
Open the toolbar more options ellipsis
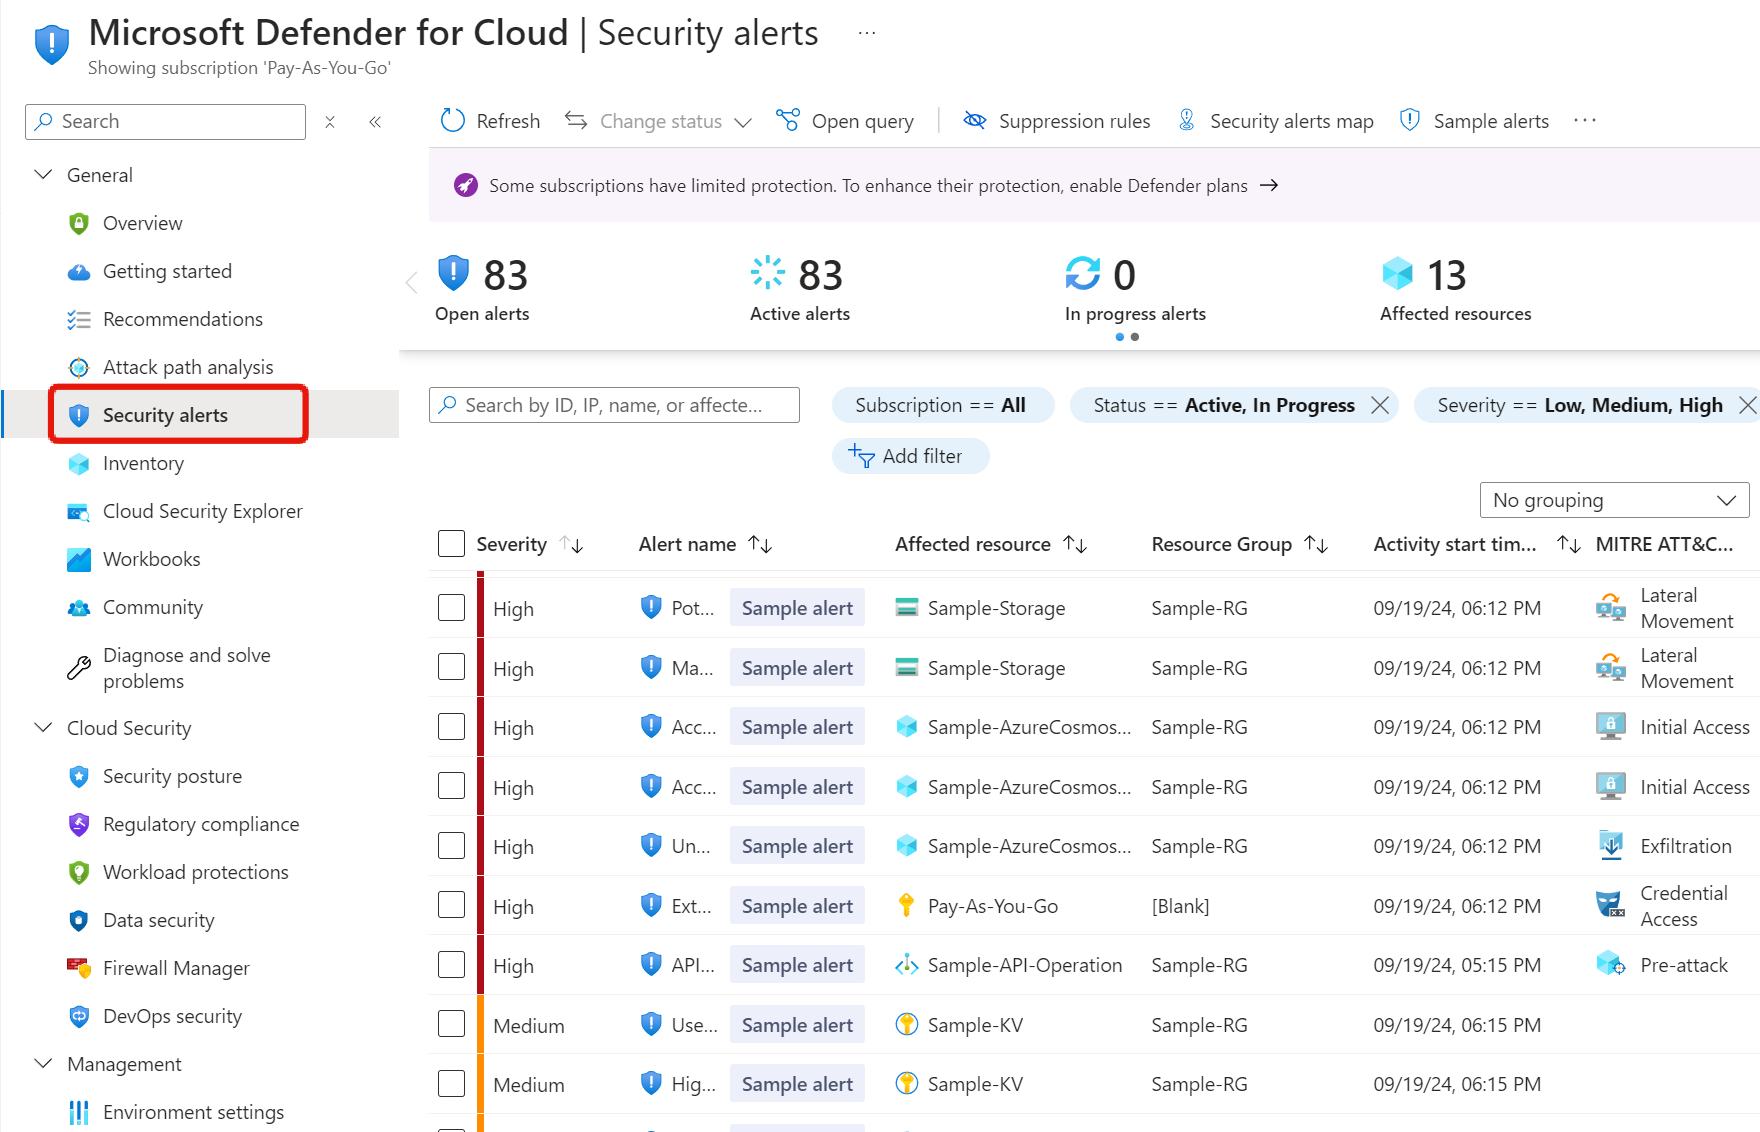coord(1585,121)
